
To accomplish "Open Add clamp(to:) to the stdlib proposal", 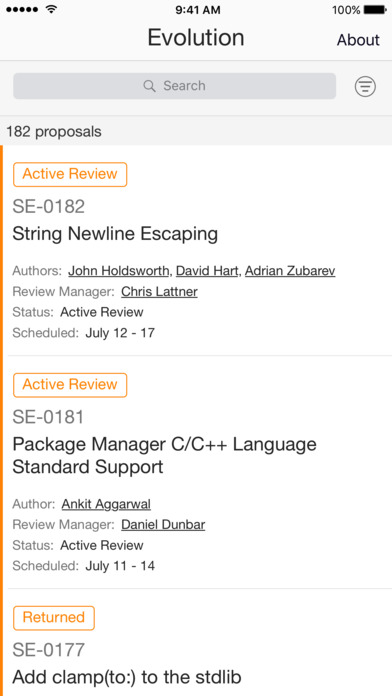I will click(127, 677).
